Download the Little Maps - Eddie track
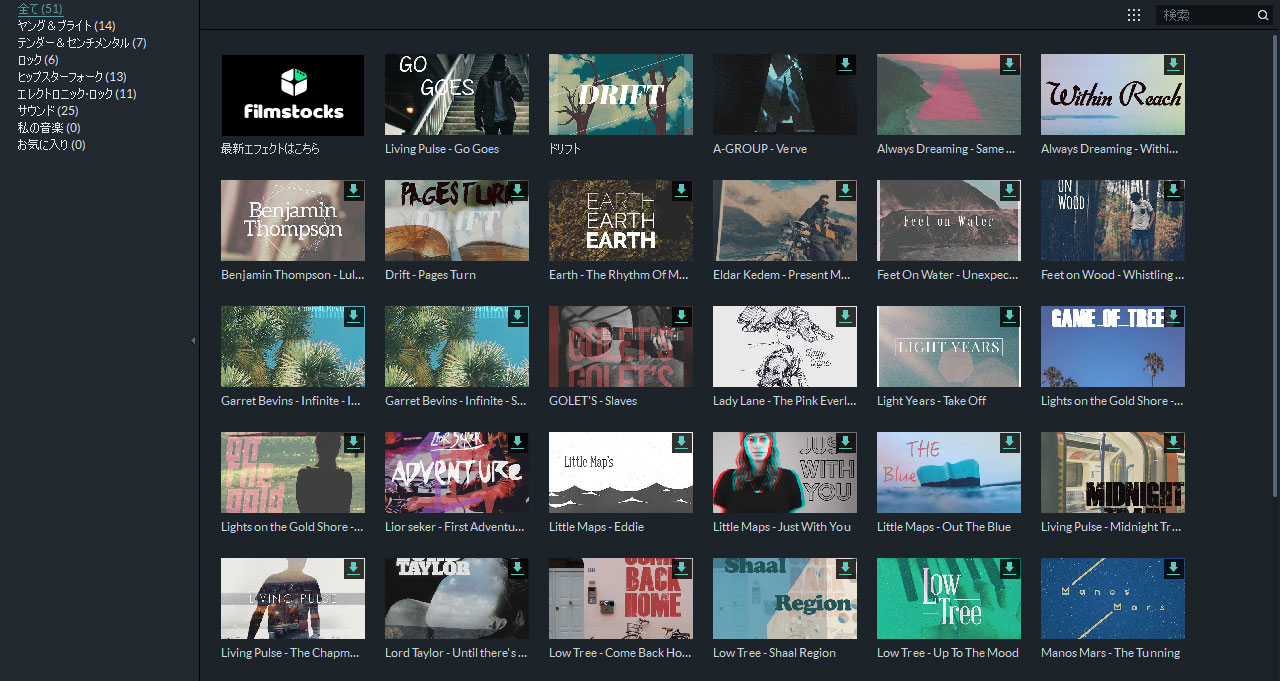 (682, 442)
